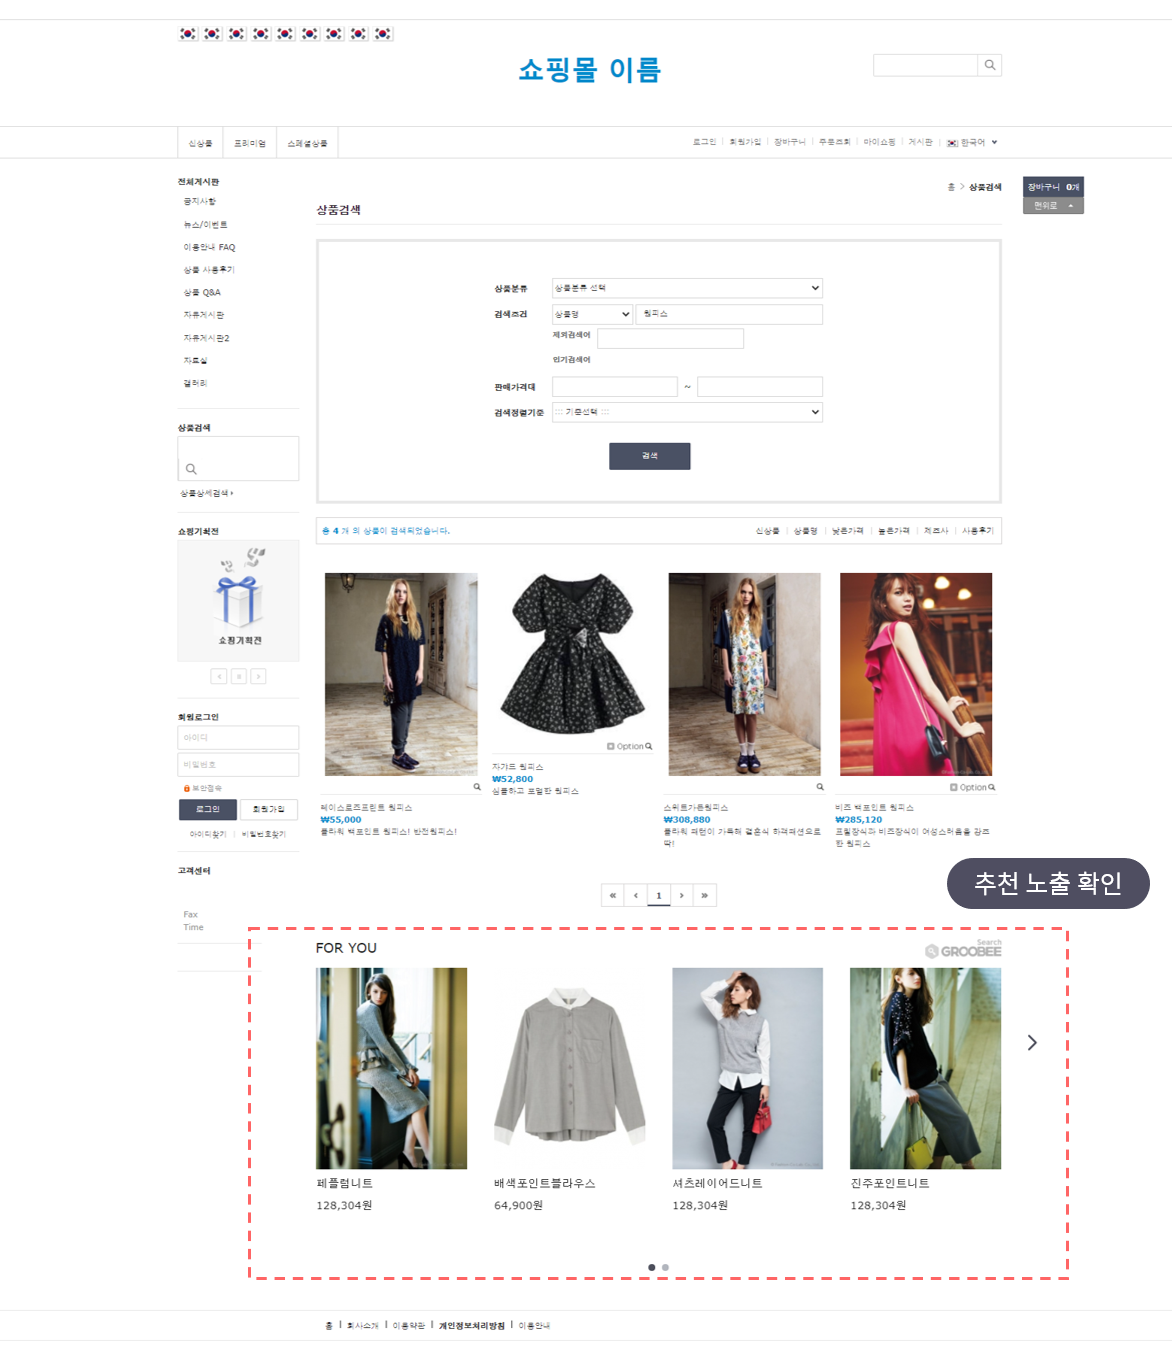Go to the last results page
Viewport: 1172px width, 1351px height.
[x=705, y=895]
